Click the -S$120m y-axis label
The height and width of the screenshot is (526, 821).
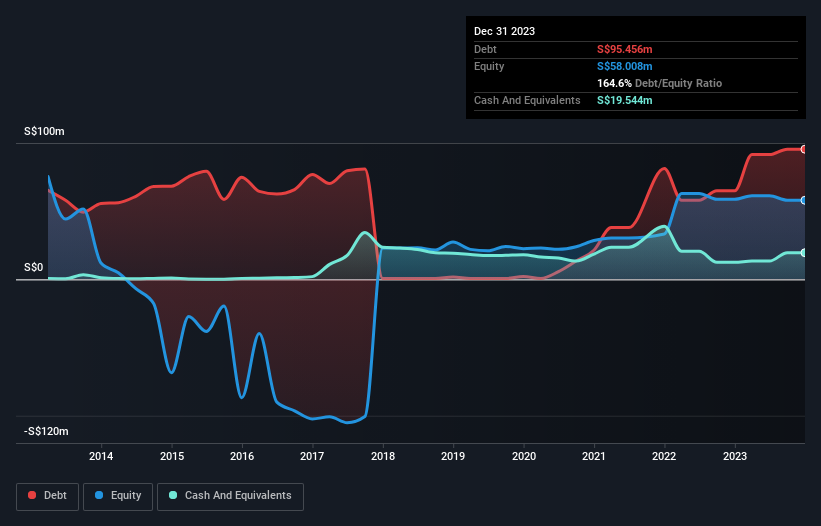point(46,431)
